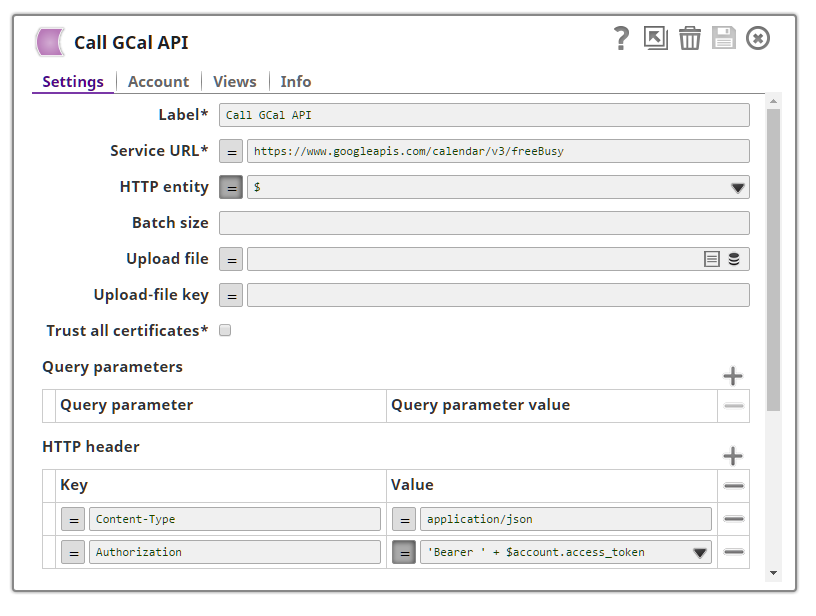
Task: Switch to the Account tab
Action: [x=158, y=82]
